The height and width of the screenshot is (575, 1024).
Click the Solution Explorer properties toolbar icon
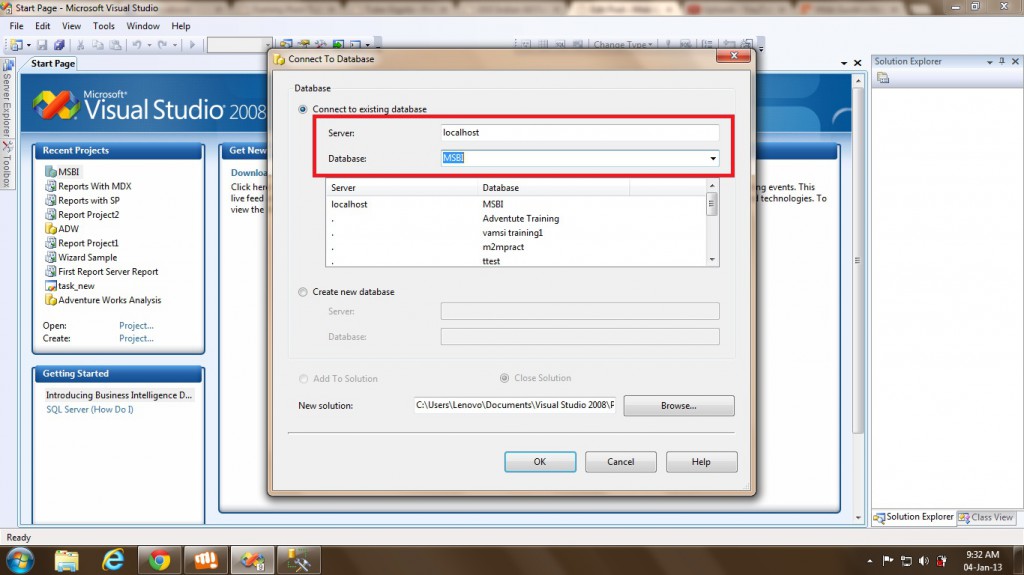pos(884,78)
